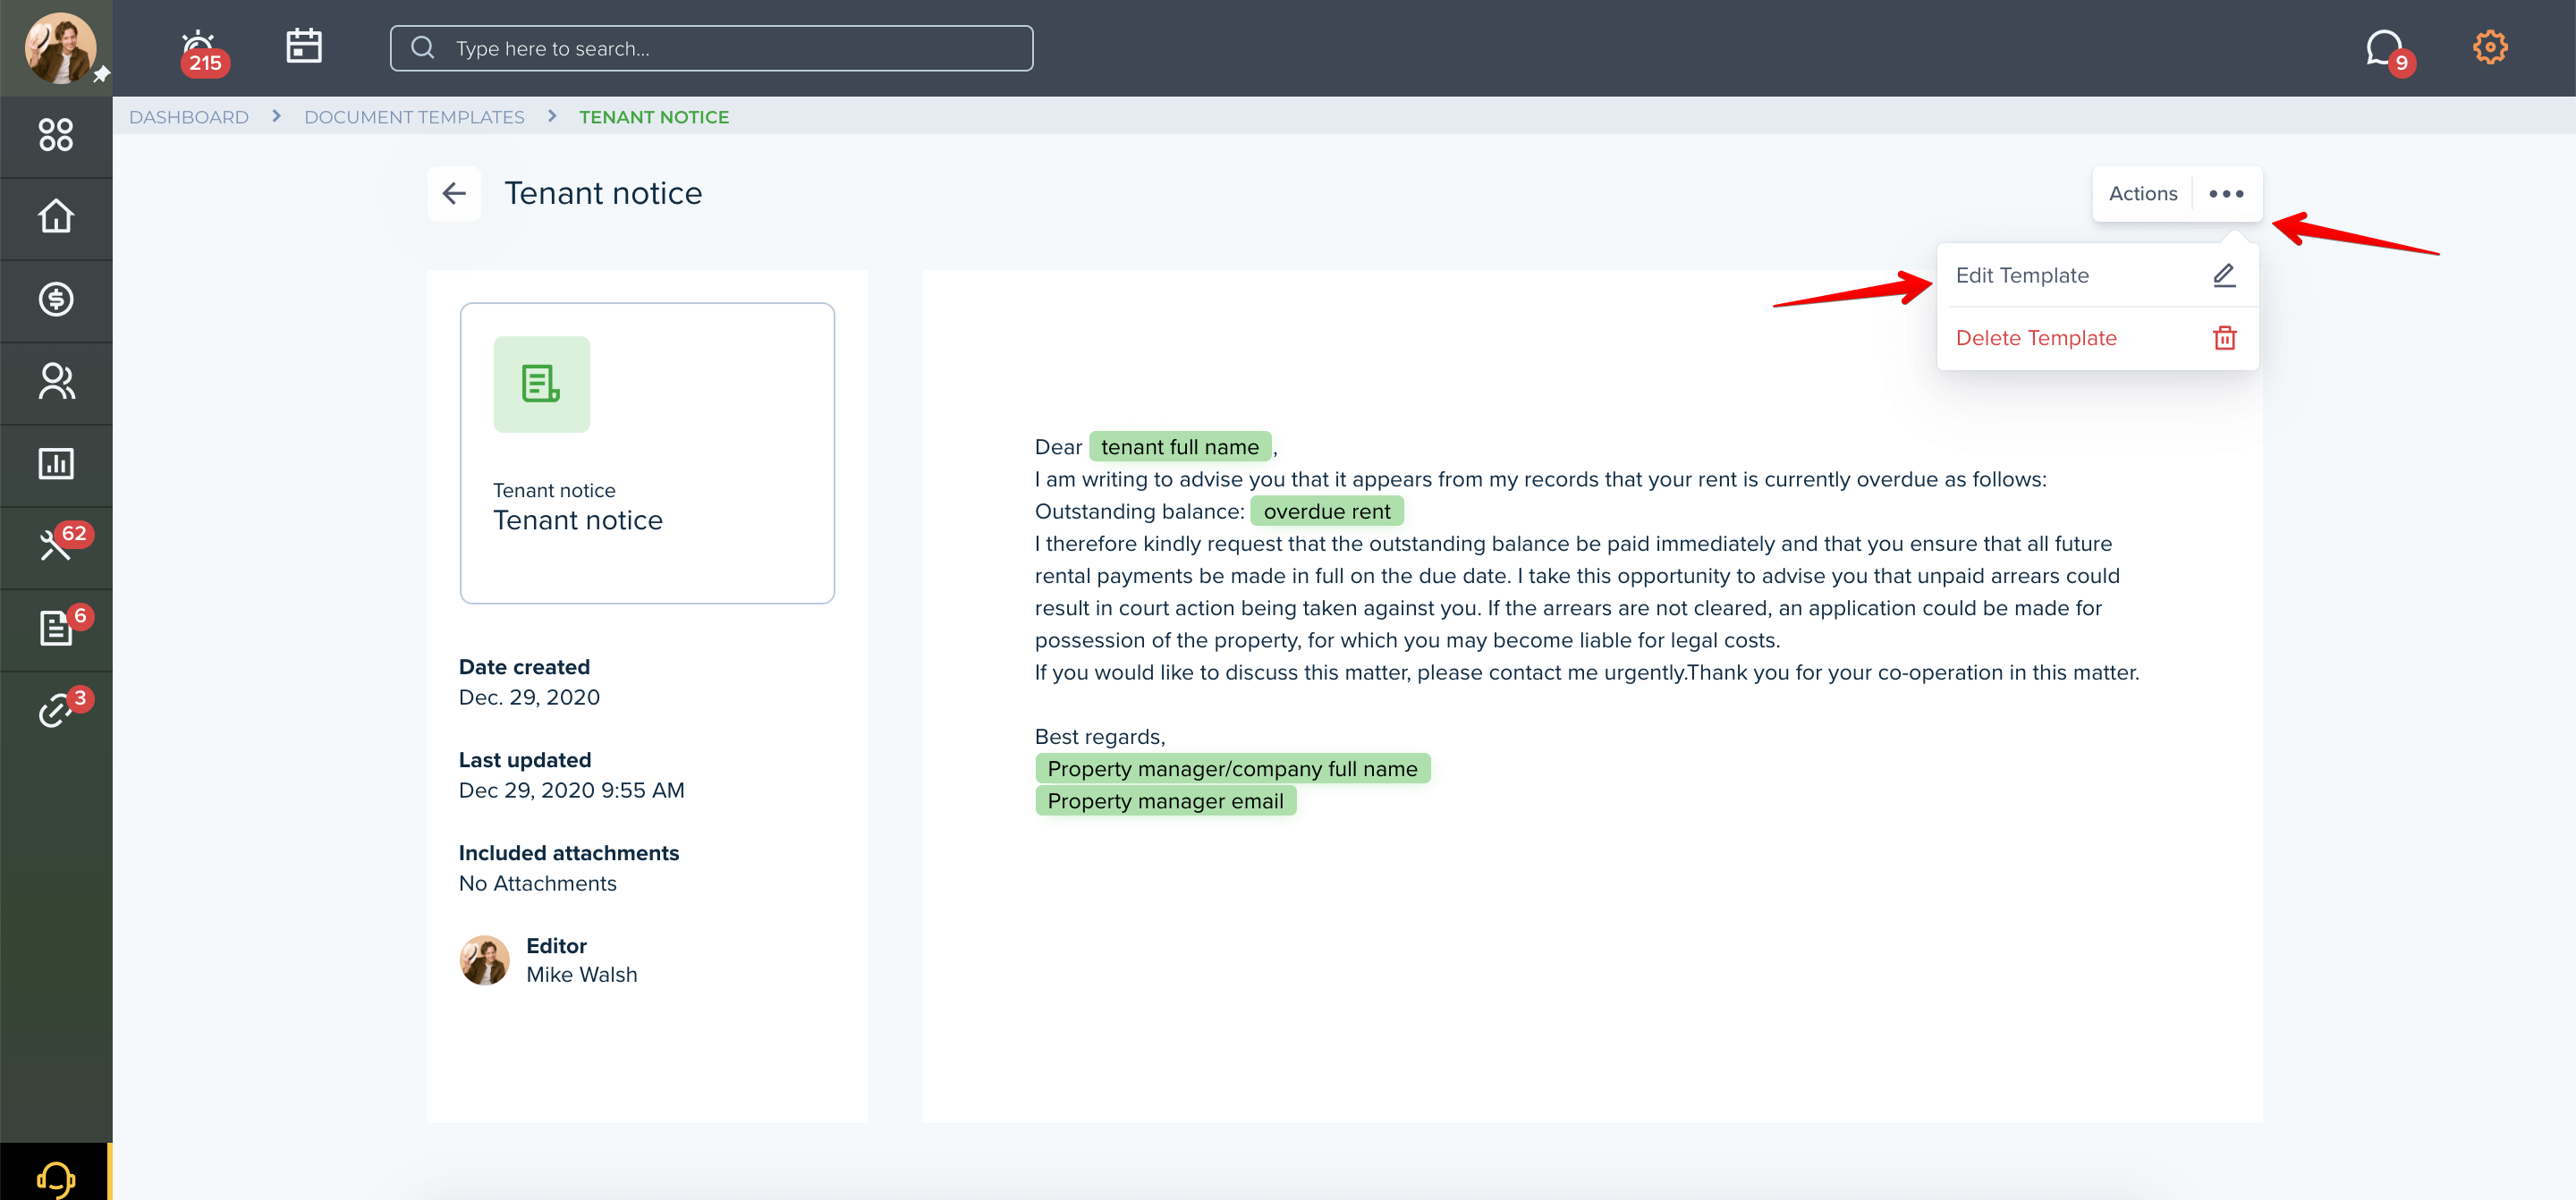Open the properties house icon in sidebar

(56, 217)
